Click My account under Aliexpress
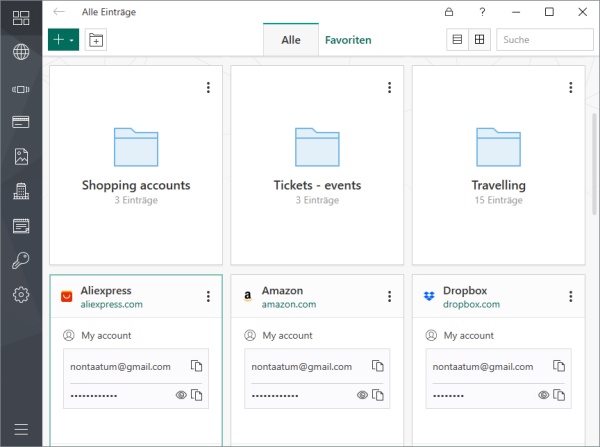This screenshot has width=600, height=447. (106, 336)
